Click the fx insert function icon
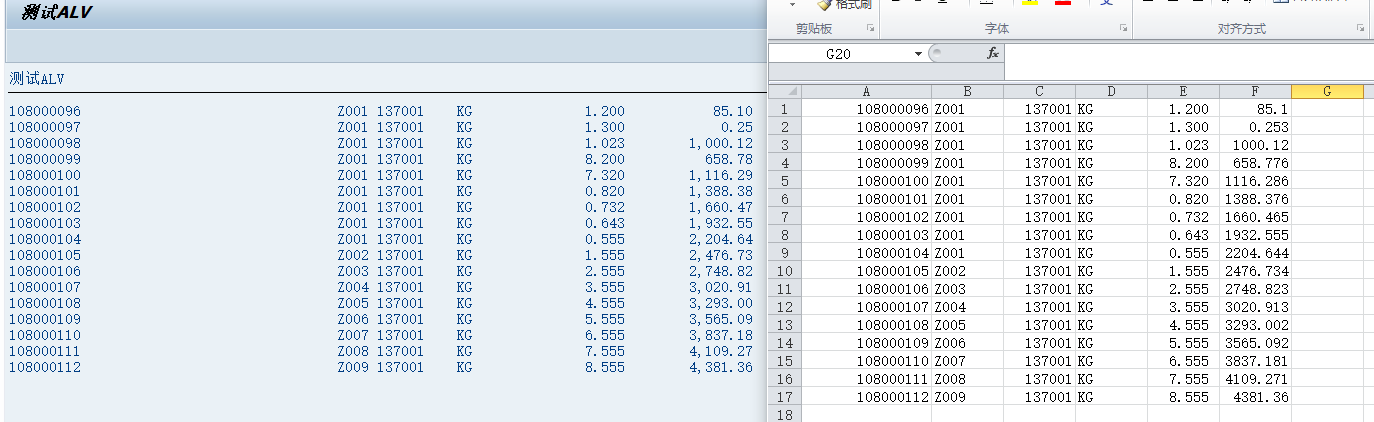The height and width of the screenshot is (422, 1374). pos(993,53)
